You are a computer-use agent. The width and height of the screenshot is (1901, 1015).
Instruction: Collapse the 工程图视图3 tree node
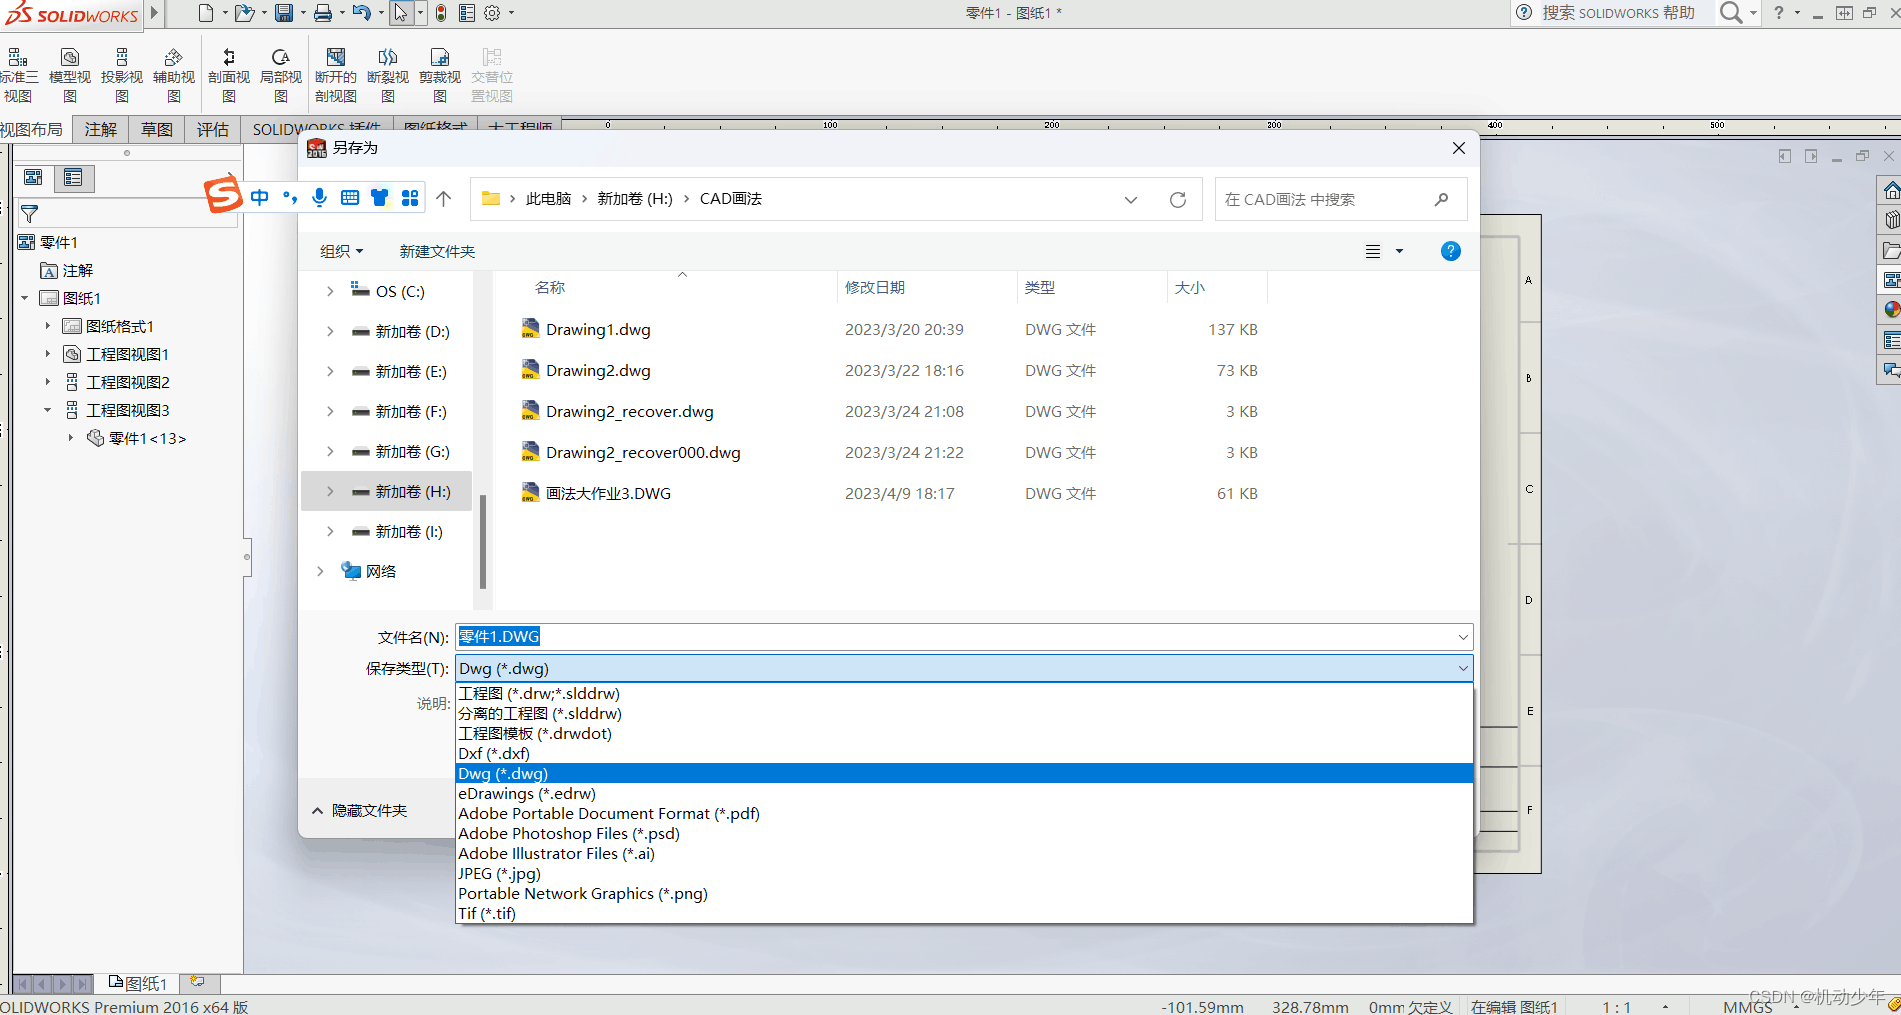(47, 410)
